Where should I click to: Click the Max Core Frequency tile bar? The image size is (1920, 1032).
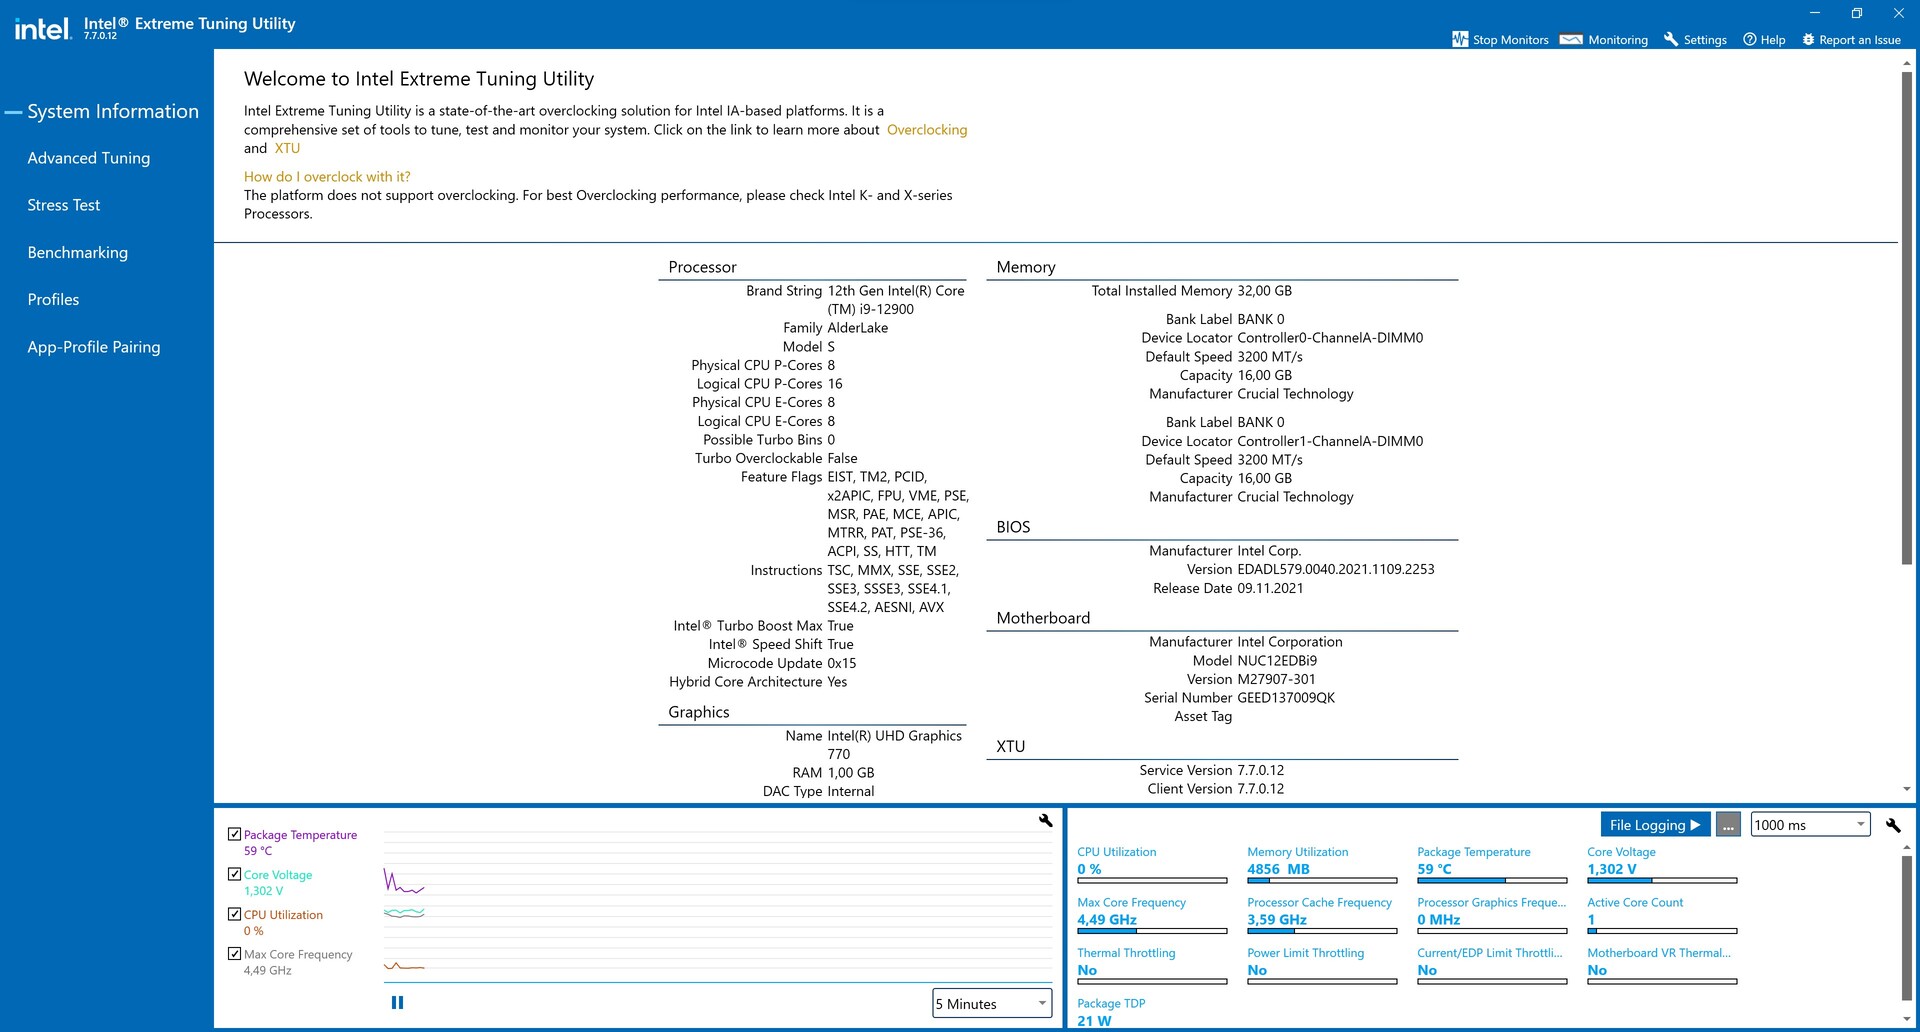pyautogui.click(x=1152, y=931)
